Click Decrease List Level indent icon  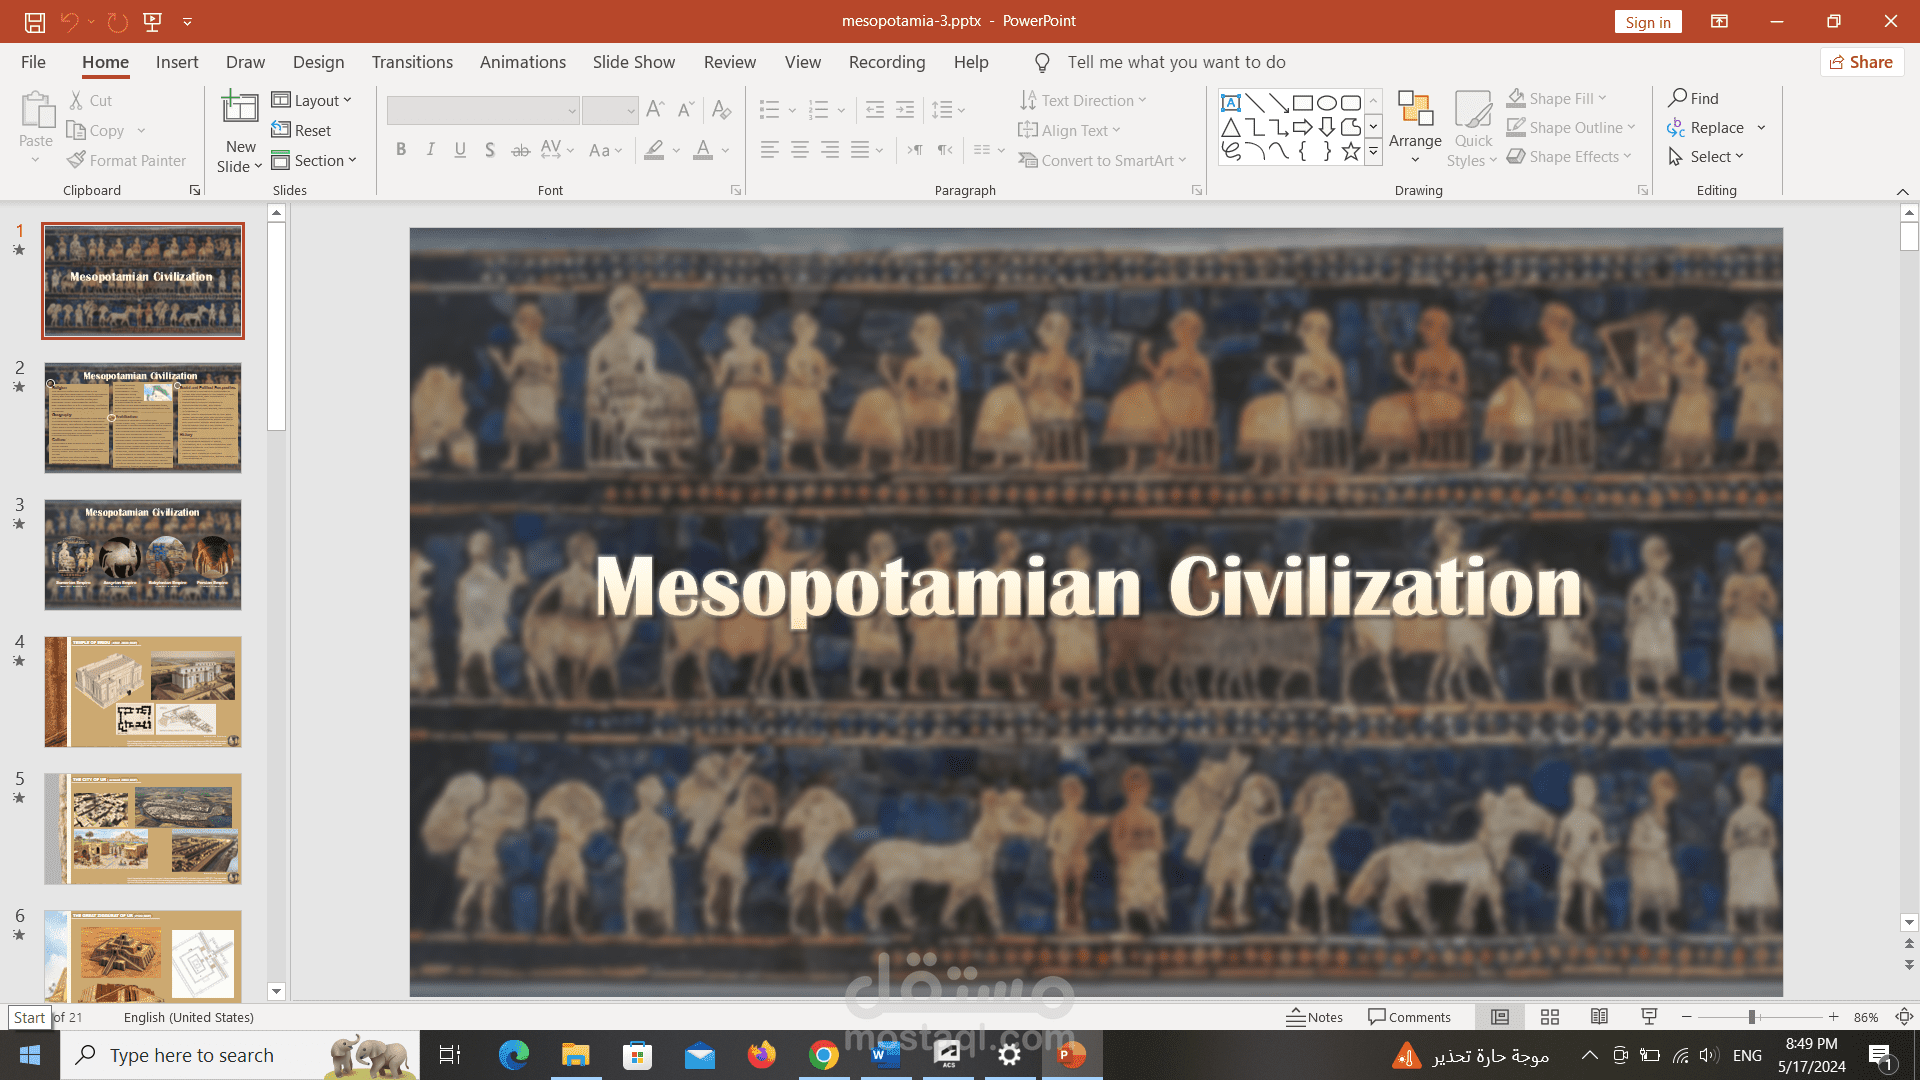point(874,109)
